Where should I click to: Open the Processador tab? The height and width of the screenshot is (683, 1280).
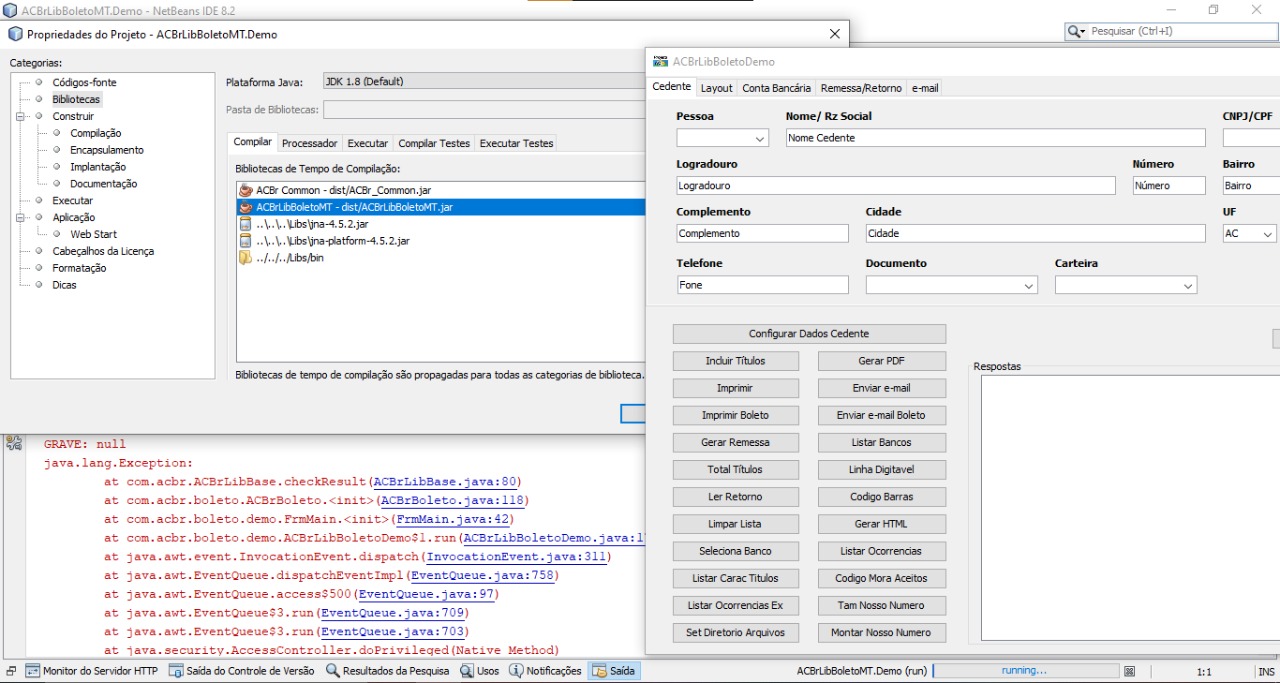coord(310,143)
